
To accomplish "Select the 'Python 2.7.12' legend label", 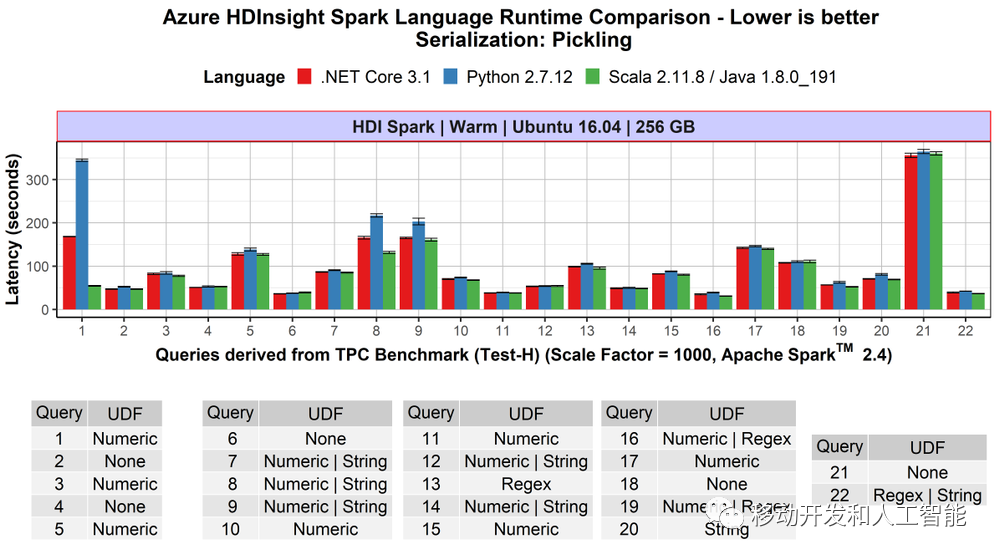I will click(x=519, y=77).
